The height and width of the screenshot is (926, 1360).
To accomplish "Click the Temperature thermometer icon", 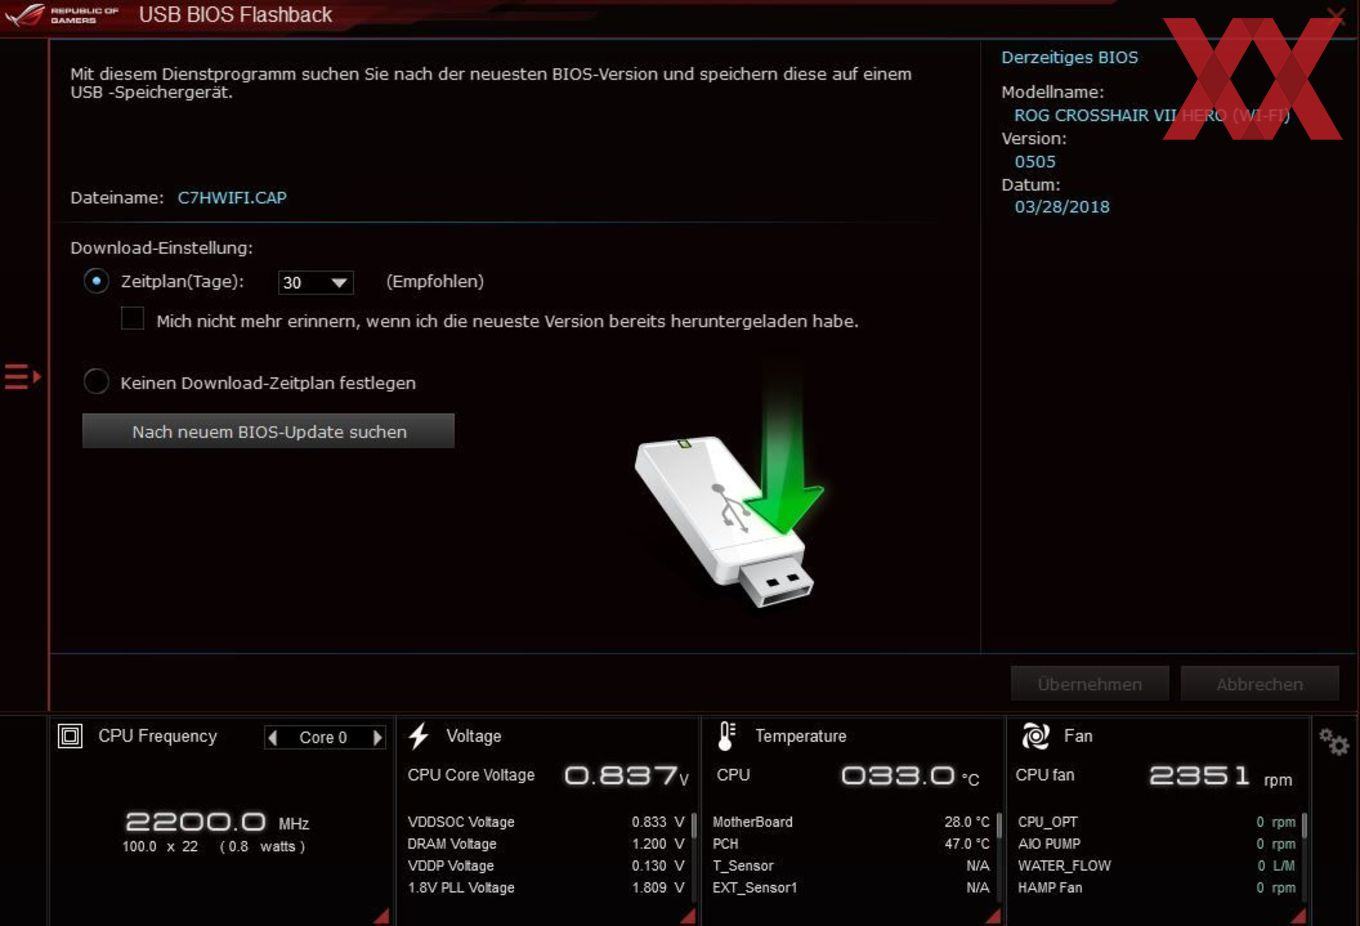I will [x=727, y=736].
